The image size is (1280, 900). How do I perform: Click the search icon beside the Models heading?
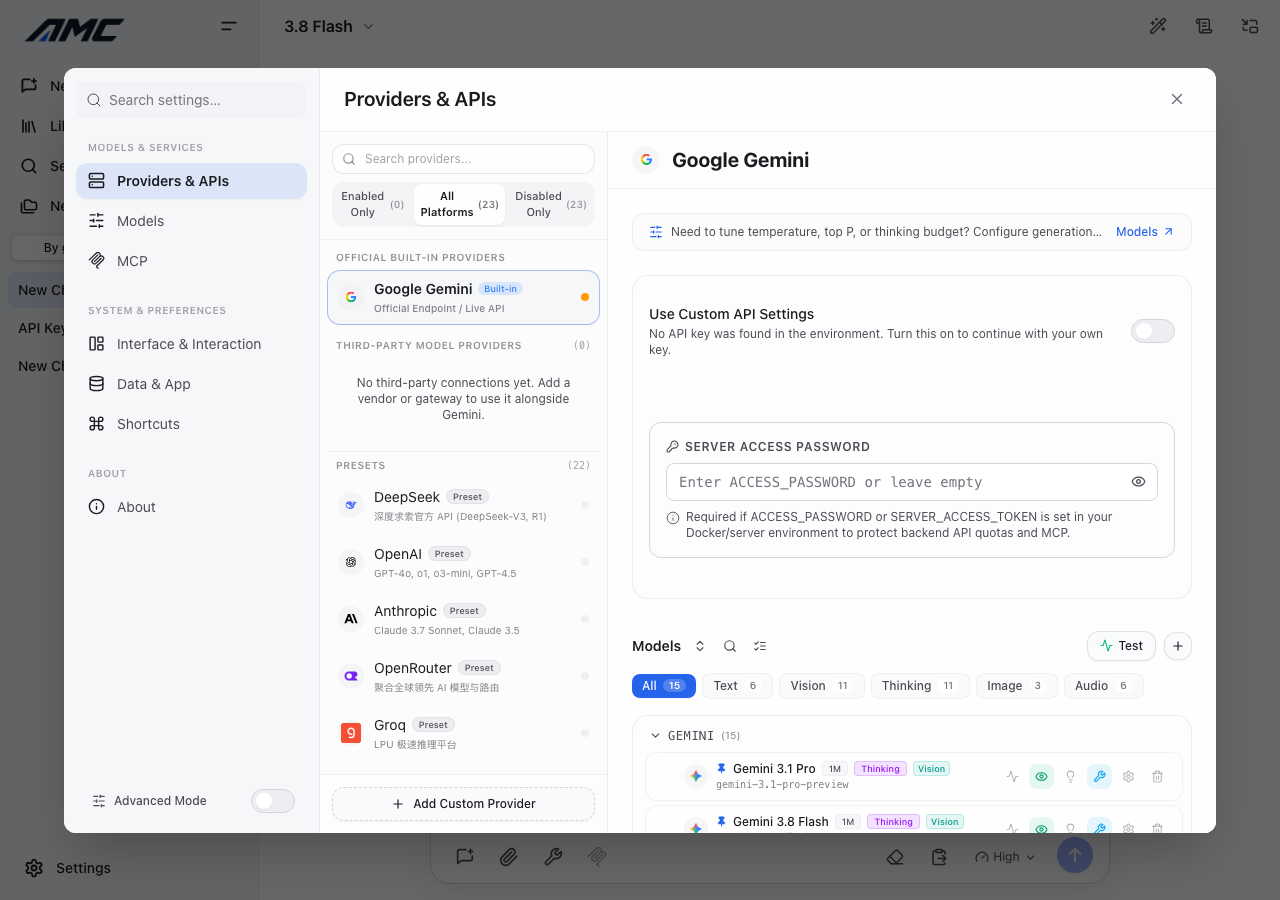click(x=730, y=646)
